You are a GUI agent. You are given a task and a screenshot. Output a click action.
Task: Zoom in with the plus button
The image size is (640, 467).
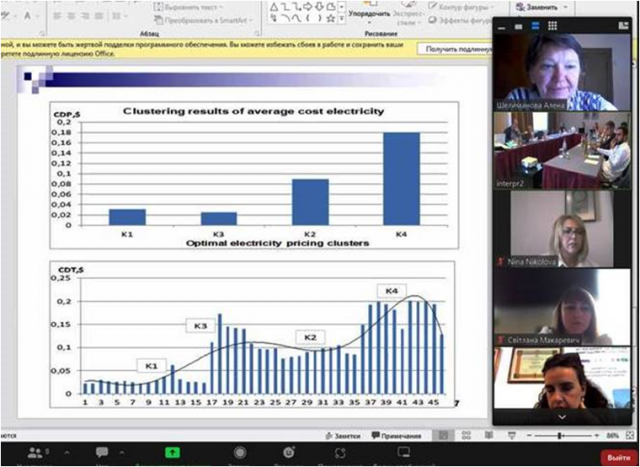[596, 436]
